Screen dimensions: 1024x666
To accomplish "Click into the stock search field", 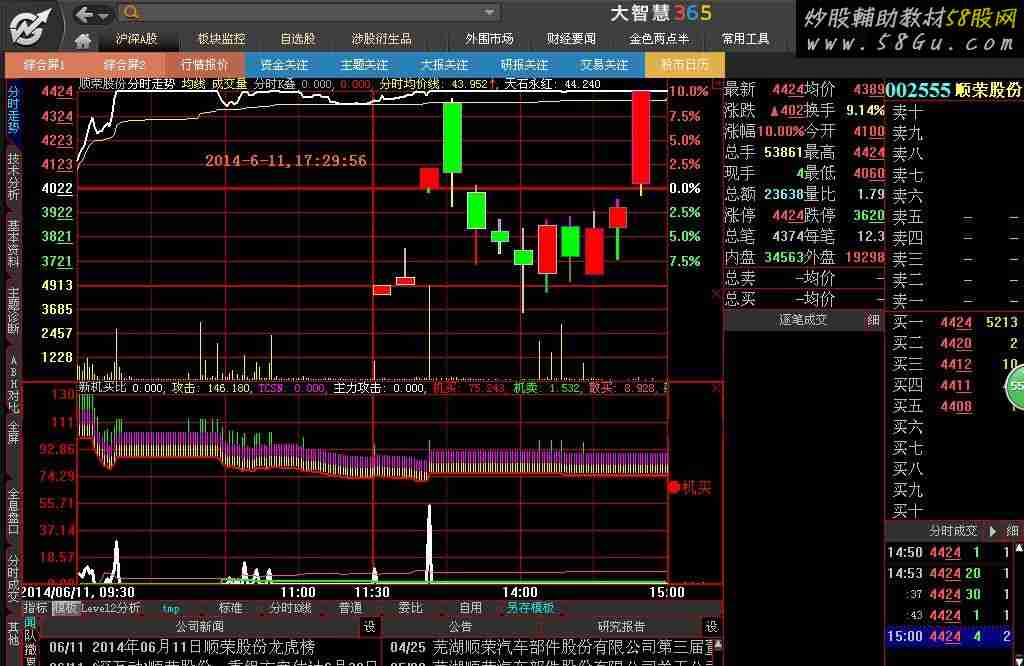I will coord(310,12).
